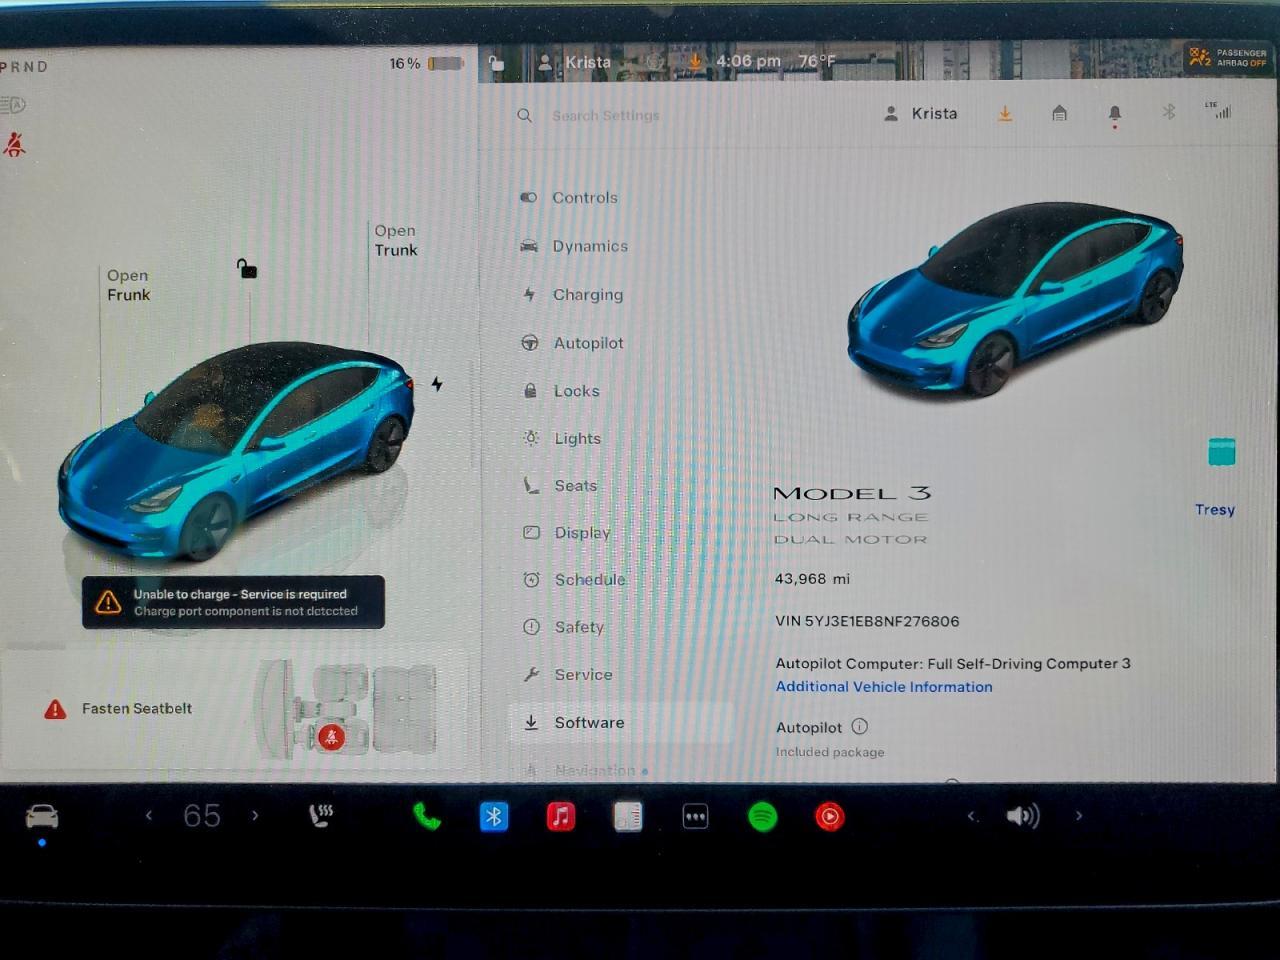
Task: Tap the software download icon in settings header
Action: pos(1005,114)
